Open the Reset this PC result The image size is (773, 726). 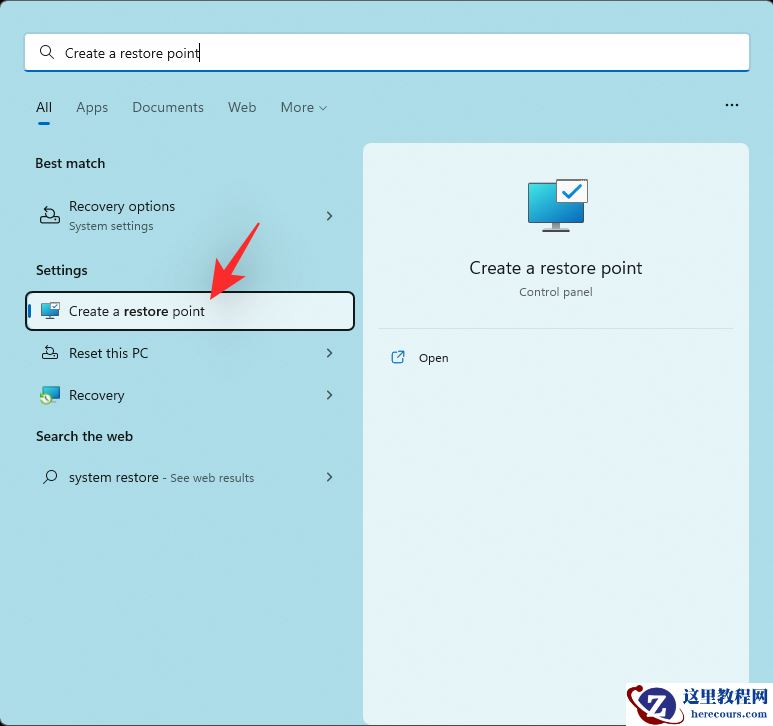click(x=190, y=353)
